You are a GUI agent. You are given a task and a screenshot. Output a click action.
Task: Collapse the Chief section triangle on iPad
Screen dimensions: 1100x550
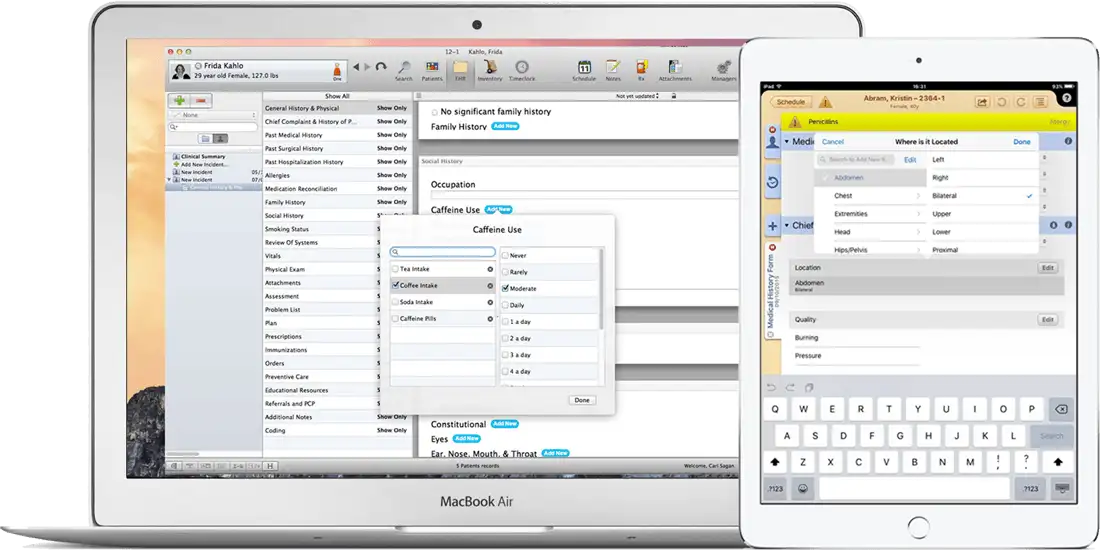(x=787, y=226)
